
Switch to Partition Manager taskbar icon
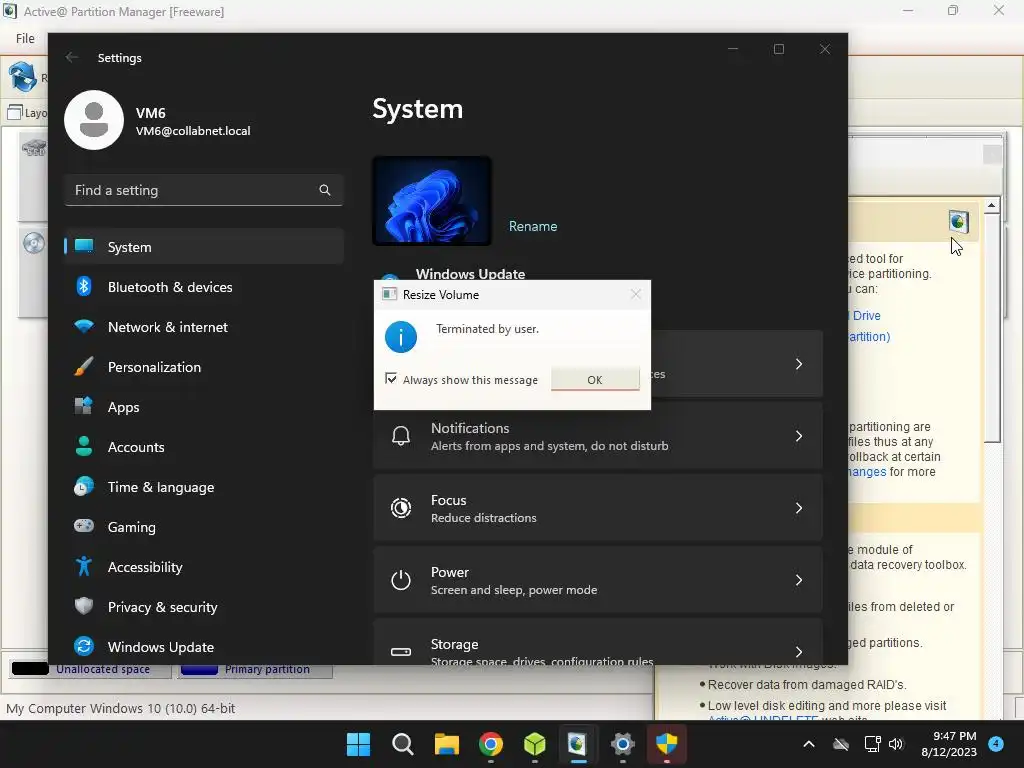[578, 744]
